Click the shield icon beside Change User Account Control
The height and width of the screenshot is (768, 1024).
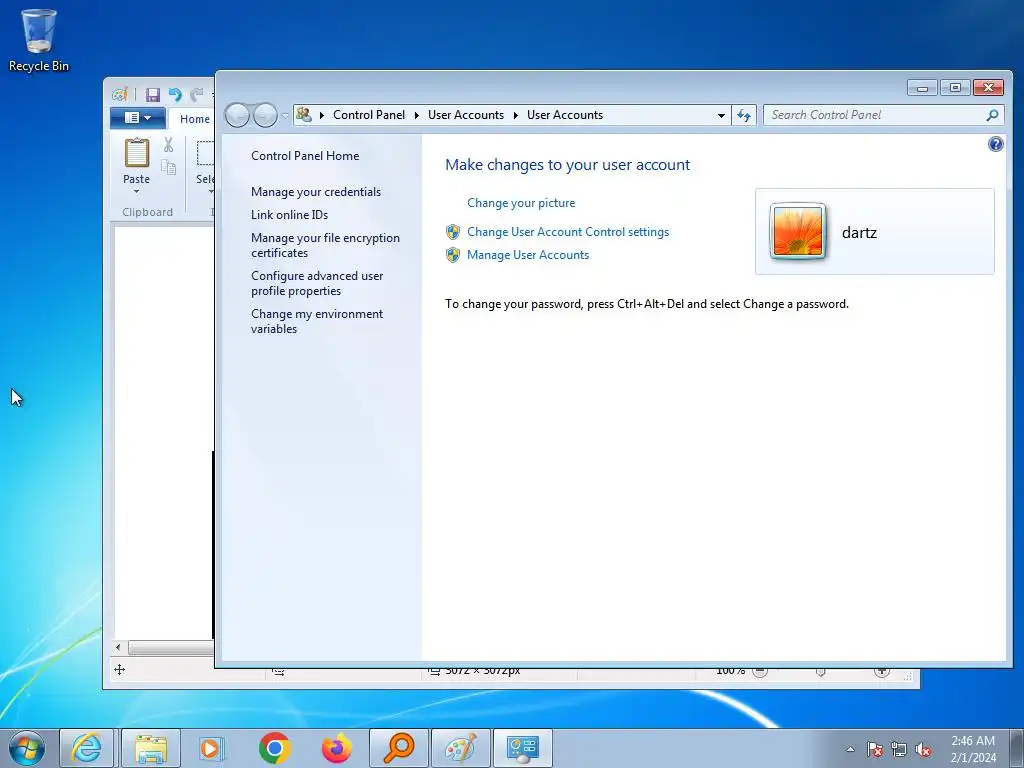click(453, 231)
